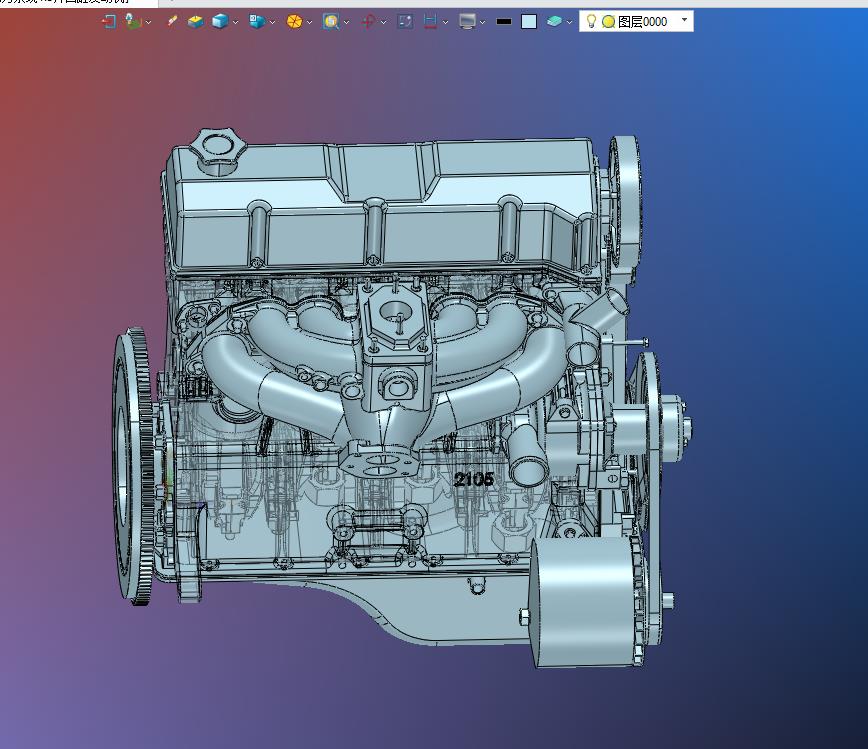
Task: Click the red pencil sketch icon
Action: (172, 21)
